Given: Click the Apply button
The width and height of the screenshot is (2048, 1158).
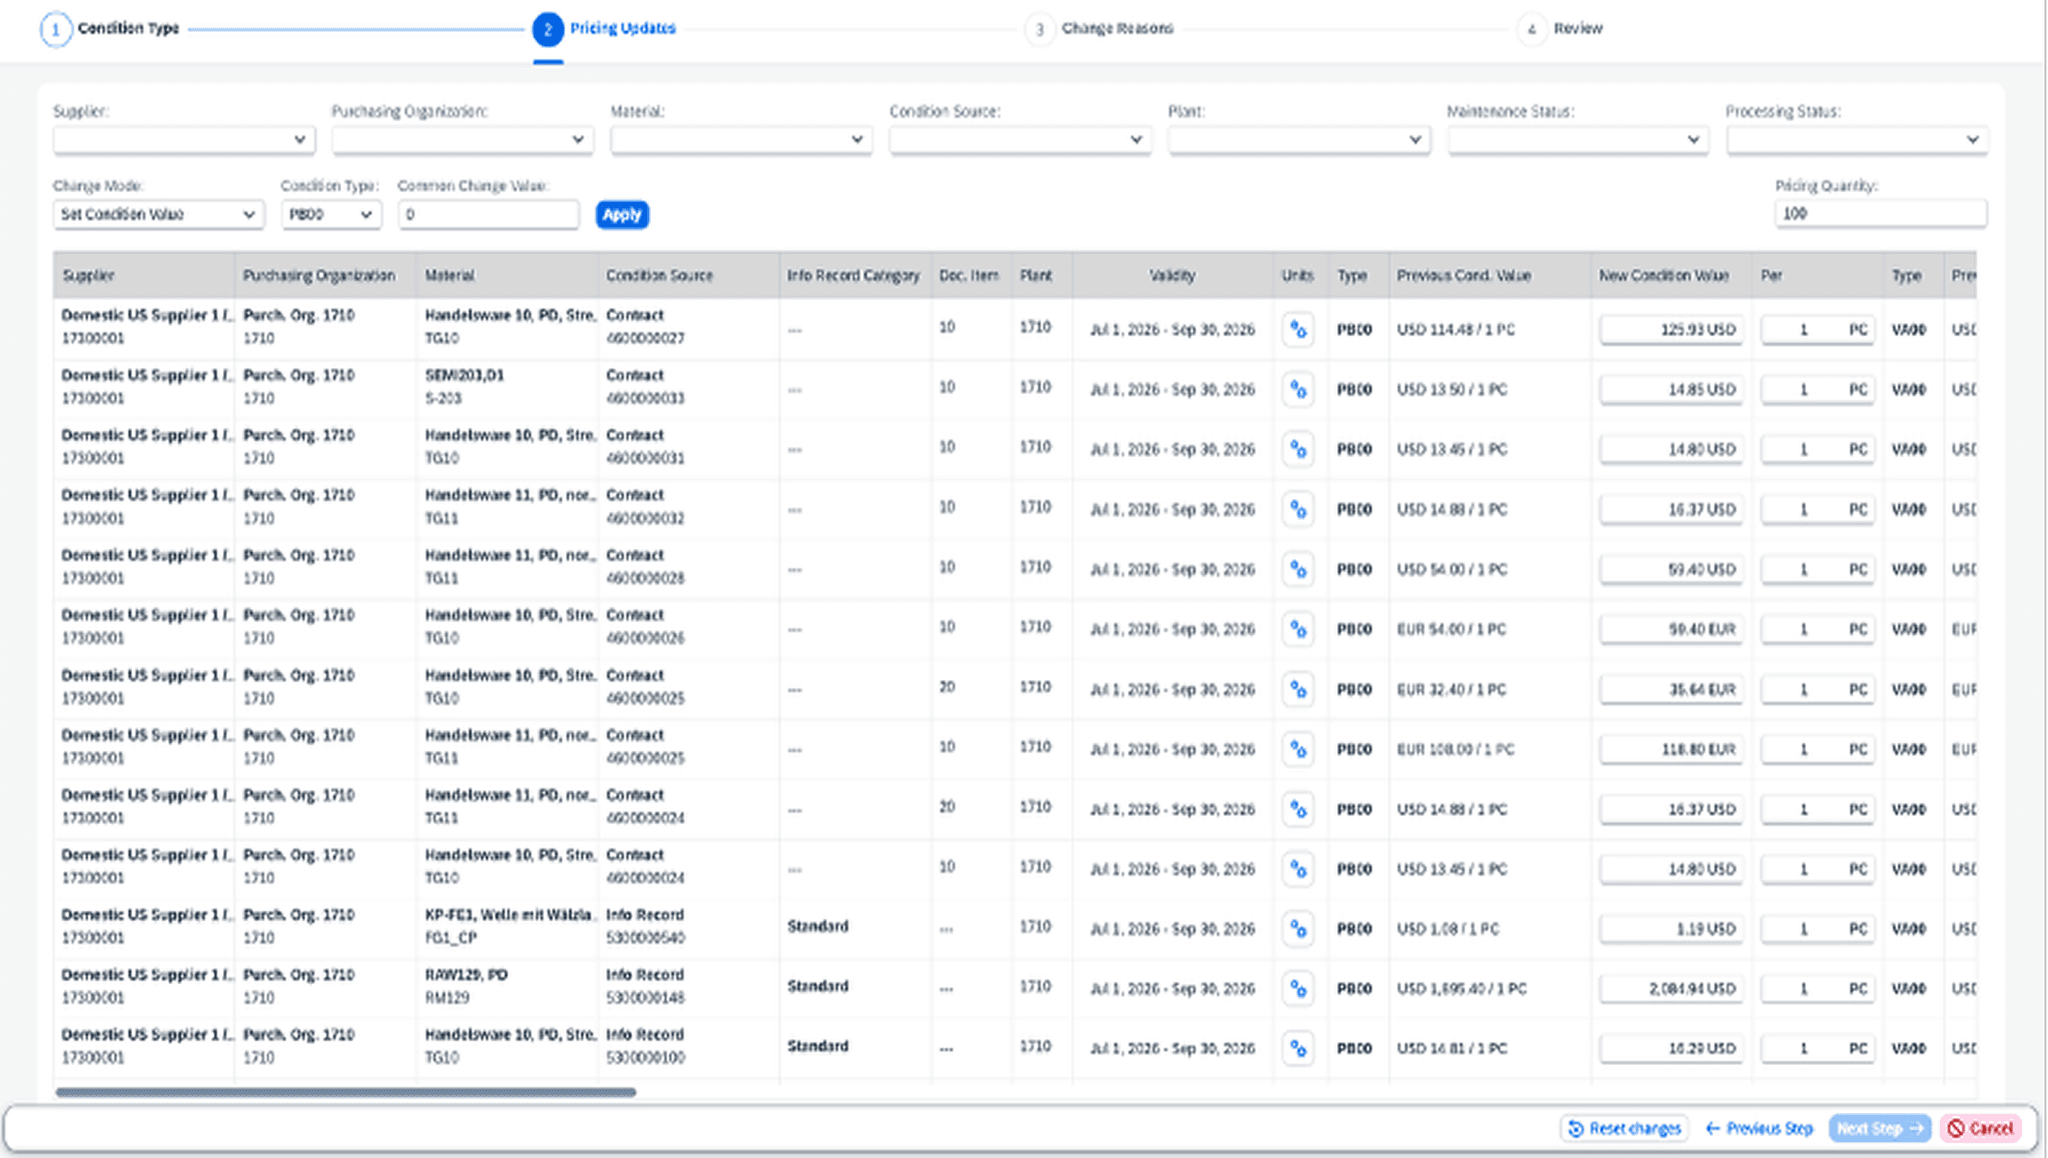Looking at the screenshot, I should (622, 214).
